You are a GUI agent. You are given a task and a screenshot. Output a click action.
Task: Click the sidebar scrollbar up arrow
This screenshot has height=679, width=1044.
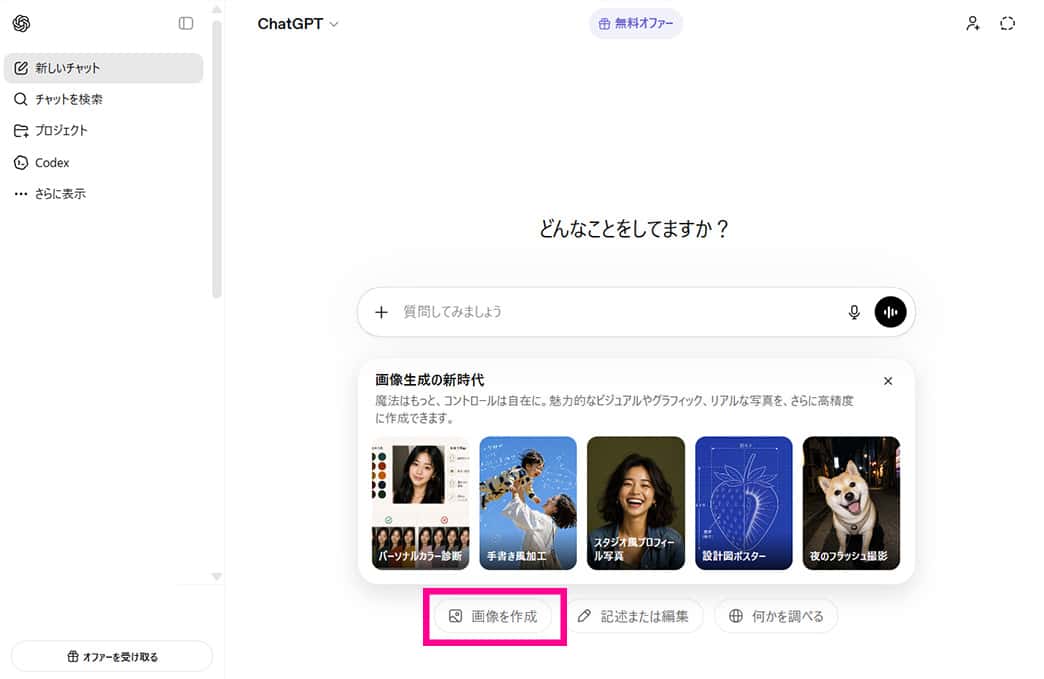[216, 9]
